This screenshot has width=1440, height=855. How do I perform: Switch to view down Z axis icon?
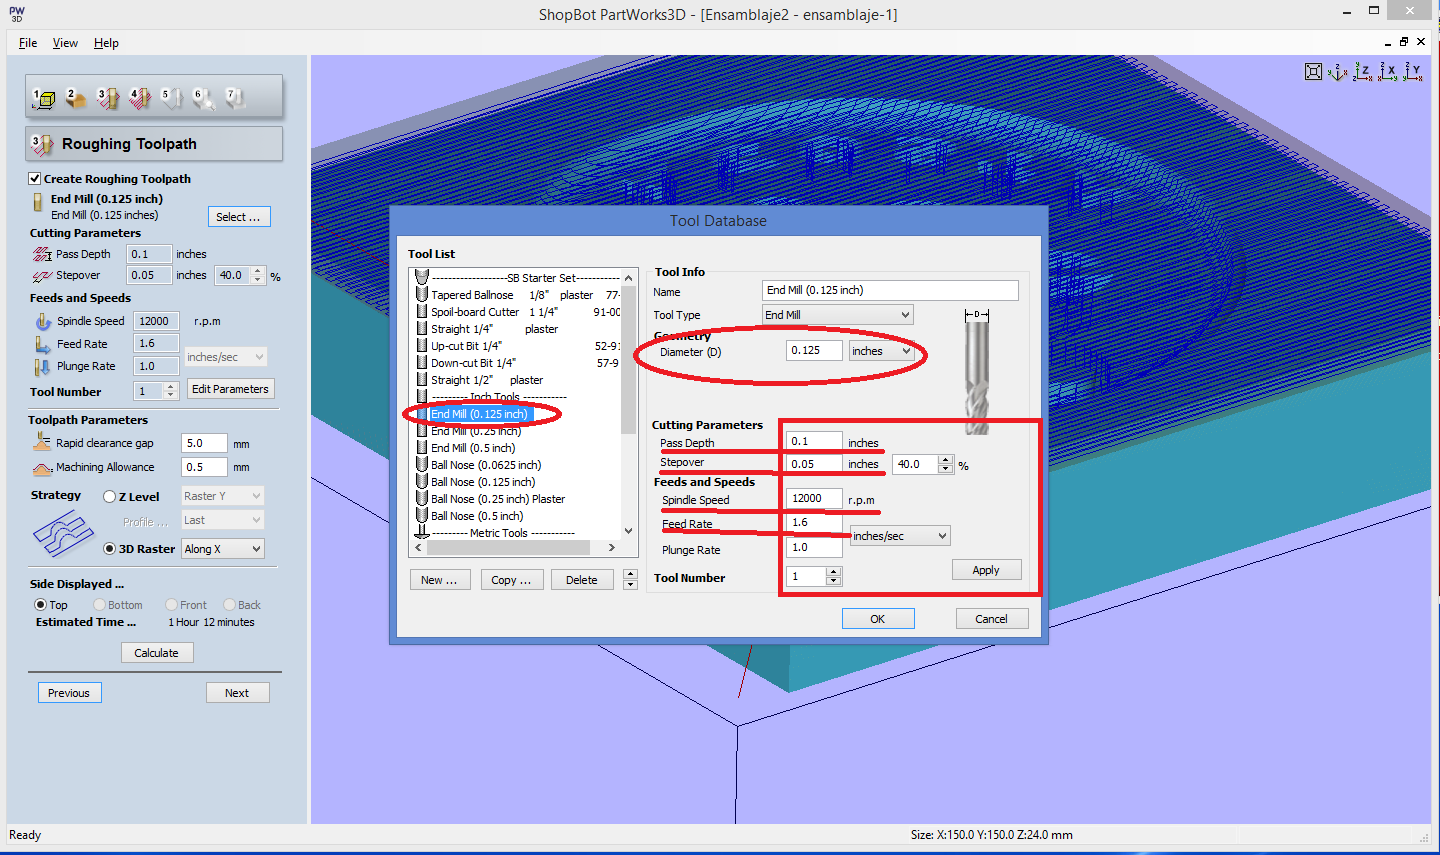(x=1362, y=72)
